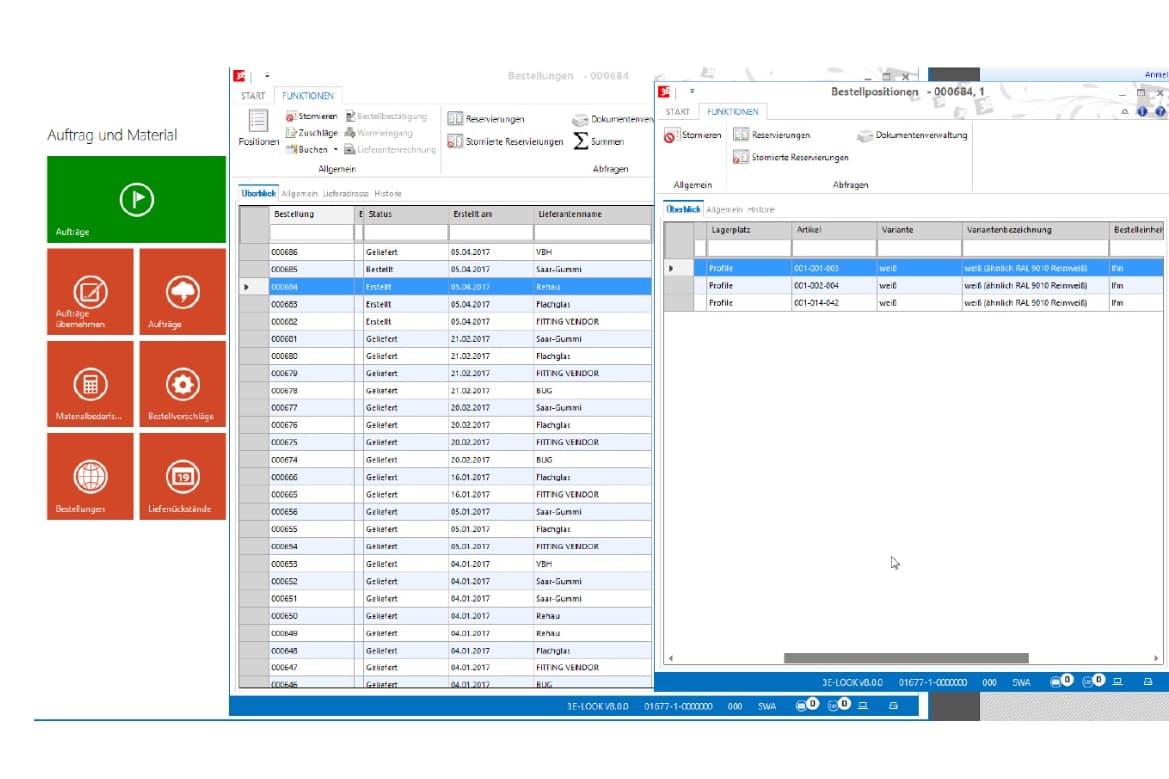Switch to START tab in Bestellpositionen window
This screenshot has width=1169, height=779.
pos(678,112)
